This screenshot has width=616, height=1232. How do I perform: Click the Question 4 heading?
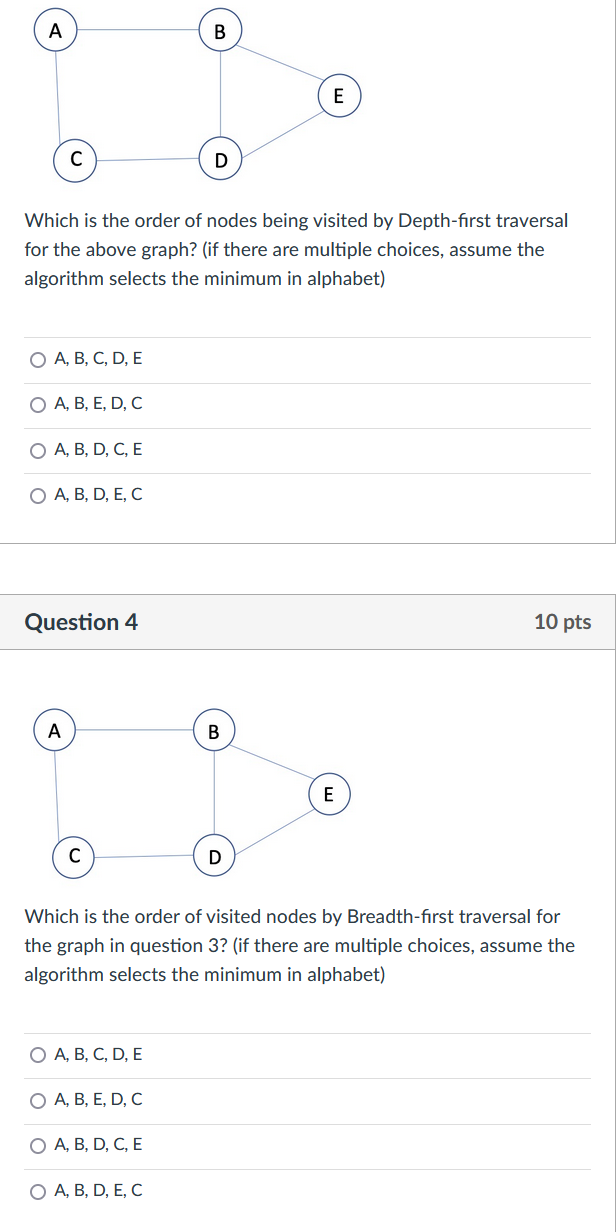[81, 622]
